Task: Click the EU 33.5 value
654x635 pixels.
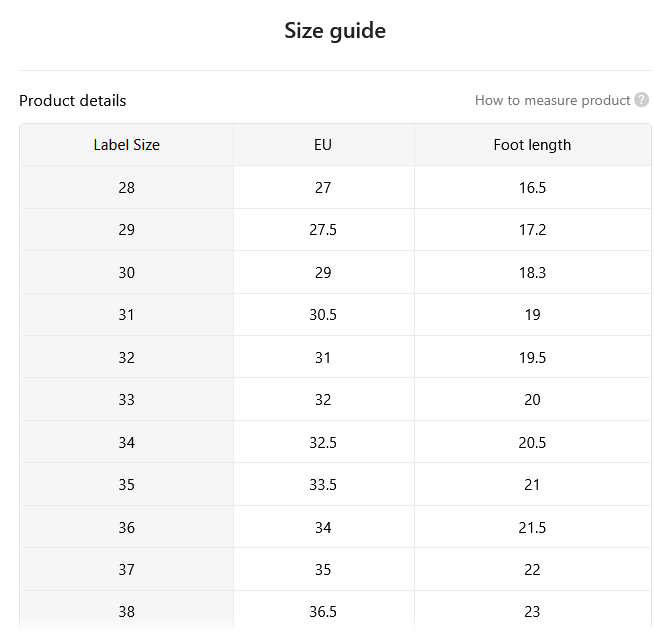Action: pyautogui.click(x=323, y=485)
